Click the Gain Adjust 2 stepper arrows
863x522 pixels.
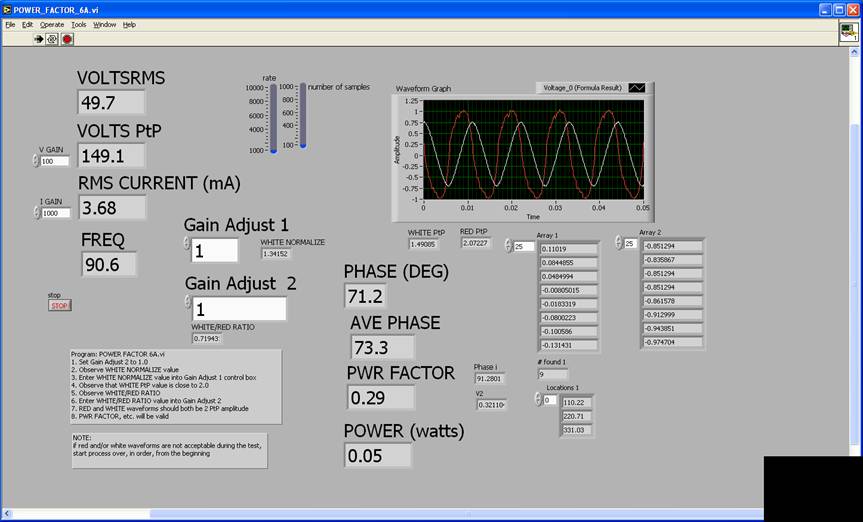coord(188,302)
